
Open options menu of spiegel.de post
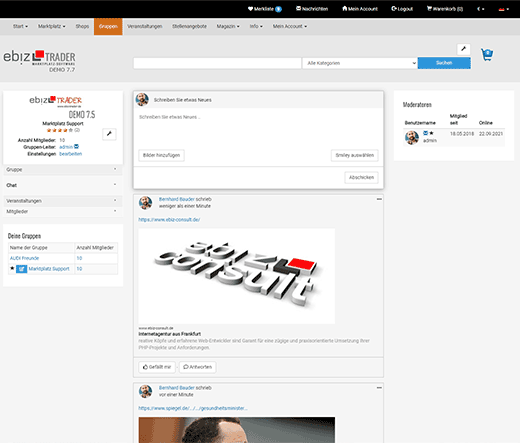pos(379,388)
